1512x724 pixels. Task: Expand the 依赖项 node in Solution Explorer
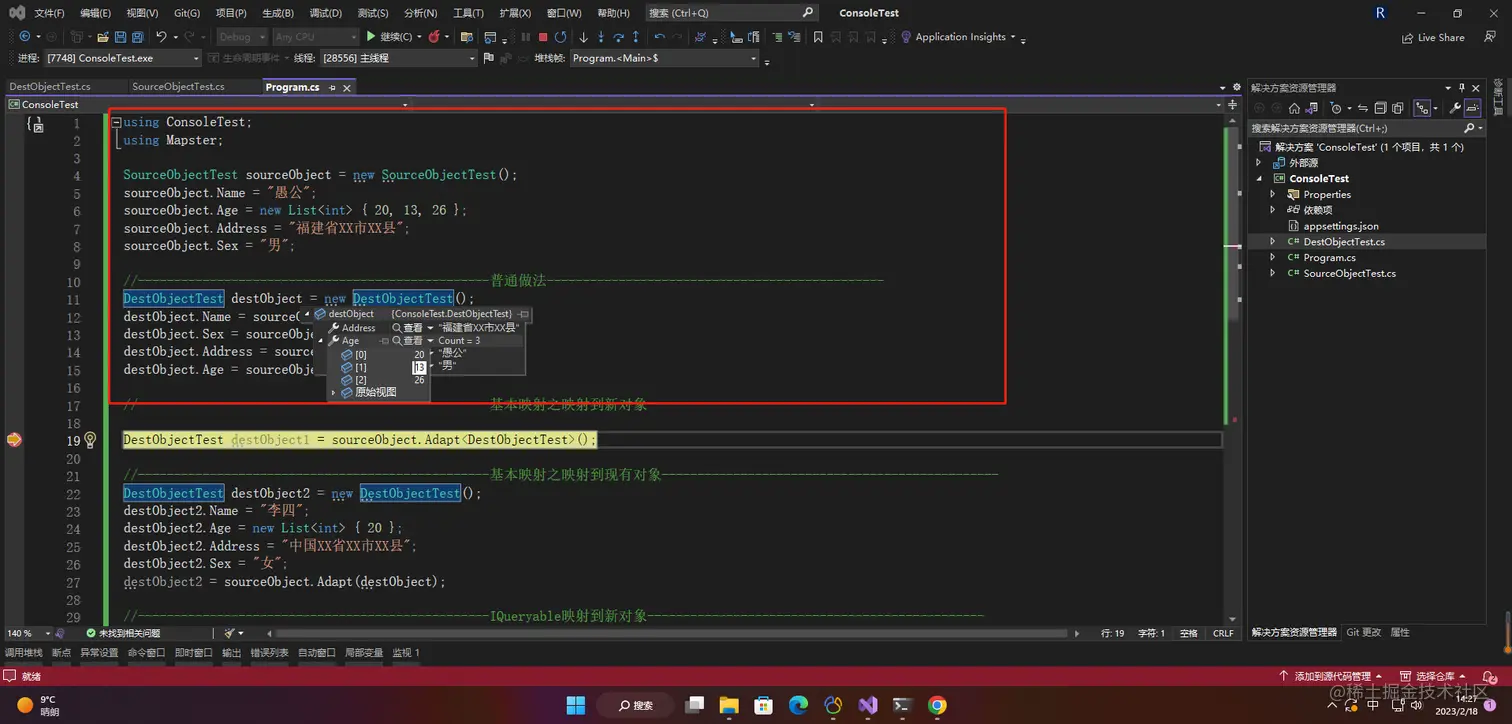pos(1273,210)
